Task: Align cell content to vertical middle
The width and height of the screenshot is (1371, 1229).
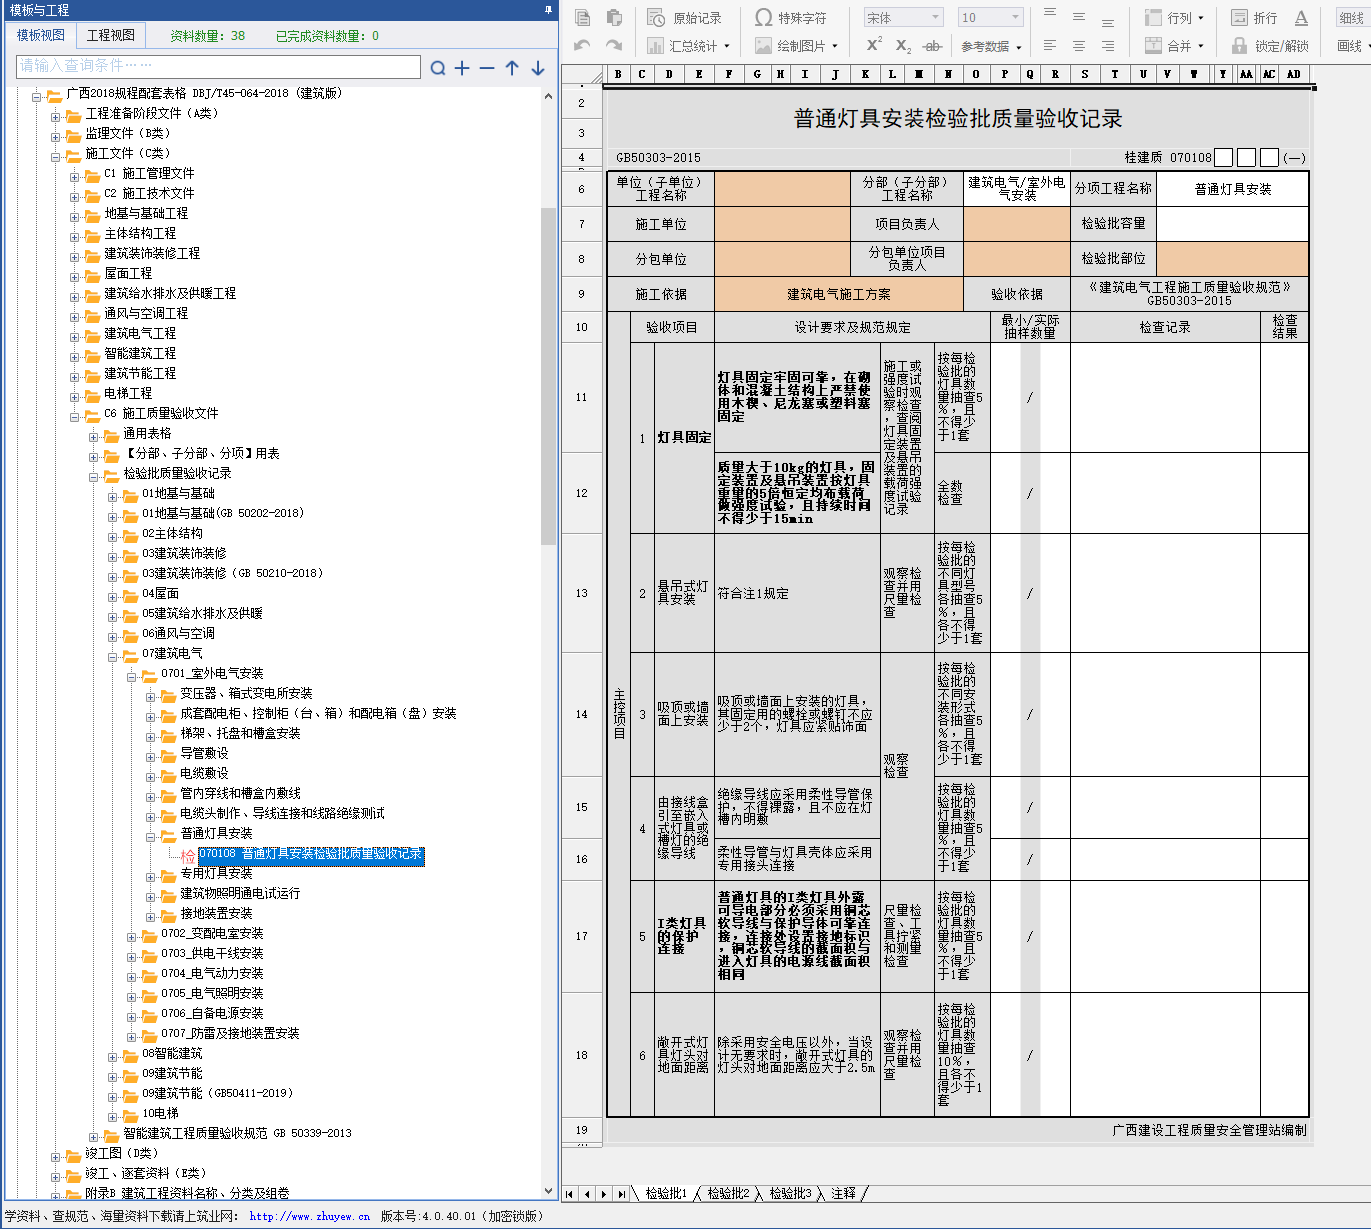Action: (x=1079, y=16)
